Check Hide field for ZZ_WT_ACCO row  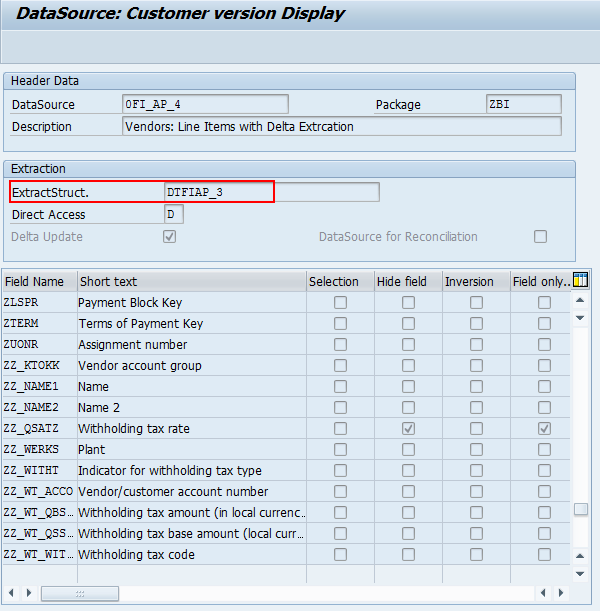(408, 492)
